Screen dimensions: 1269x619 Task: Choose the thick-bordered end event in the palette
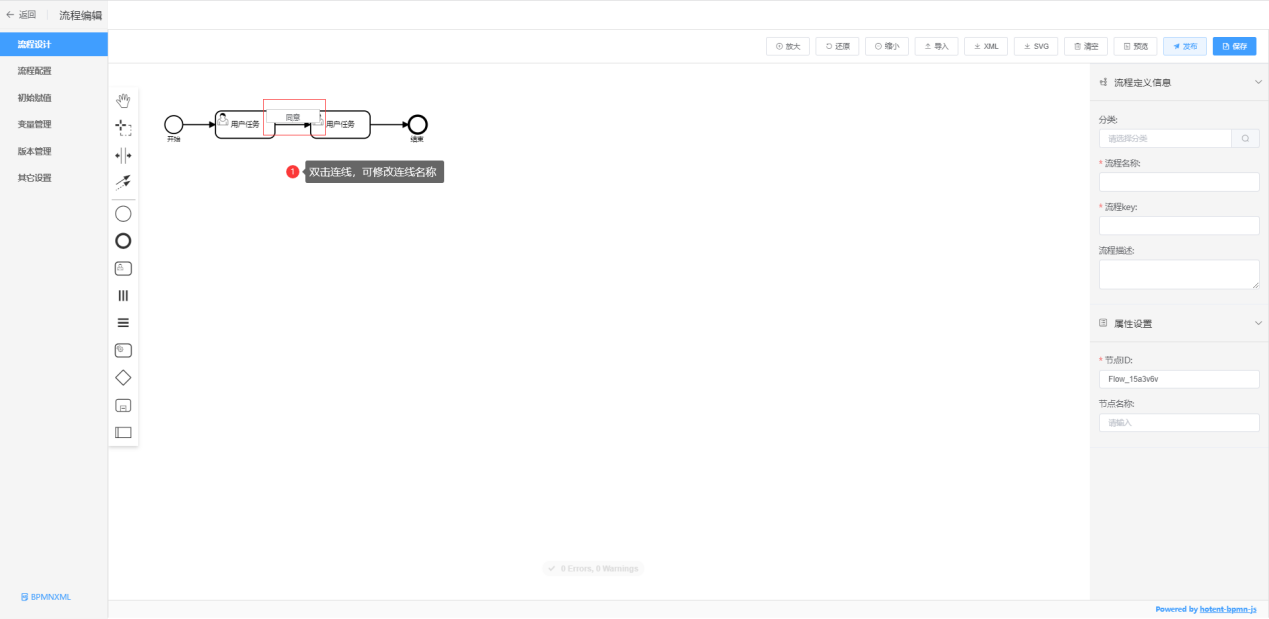(x=123, y=241)
